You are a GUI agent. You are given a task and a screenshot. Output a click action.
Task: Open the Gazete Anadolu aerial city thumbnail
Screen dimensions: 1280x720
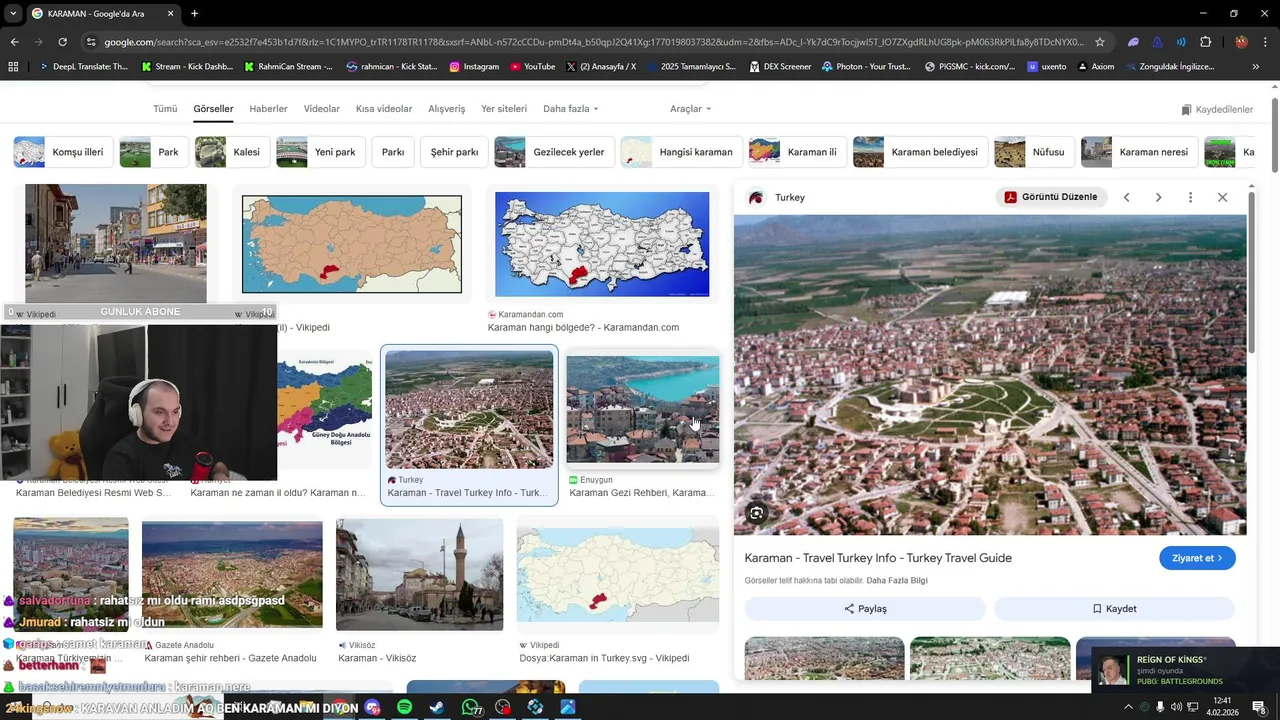232,574
